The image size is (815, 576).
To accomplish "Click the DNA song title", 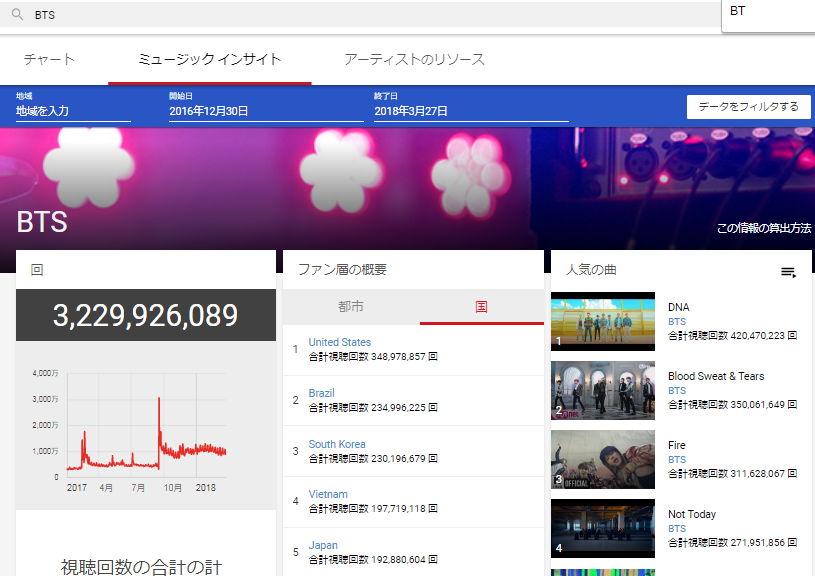I will click(x=678, y=307).
